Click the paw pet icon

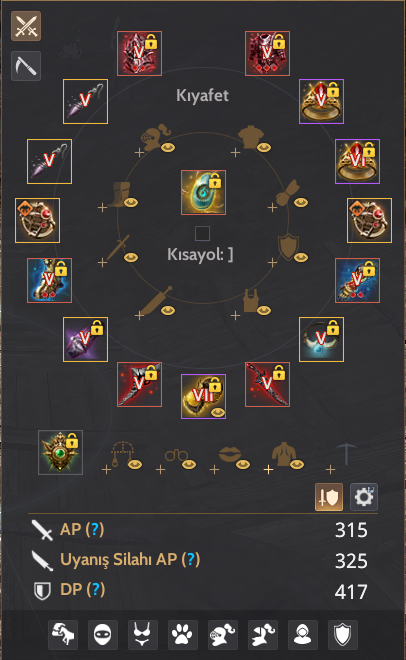point(183,634)
